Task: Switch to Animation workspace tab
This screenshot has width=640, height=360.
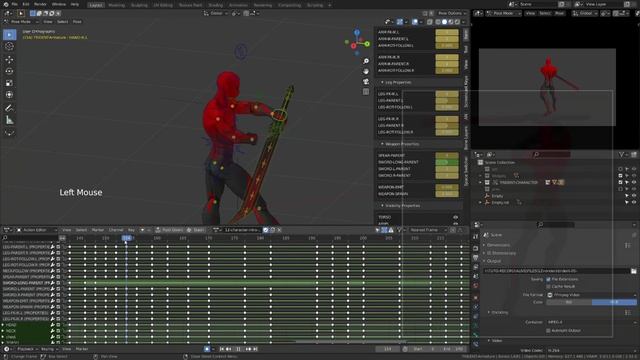Action: [x=238, y=5]
